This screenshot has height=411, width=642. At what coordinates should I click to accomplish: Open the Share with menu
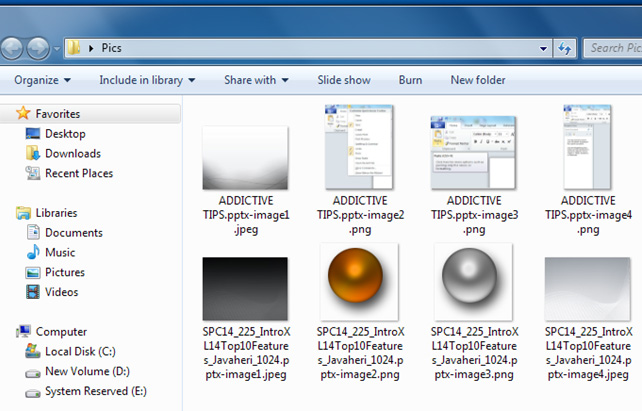click(256, 80)
